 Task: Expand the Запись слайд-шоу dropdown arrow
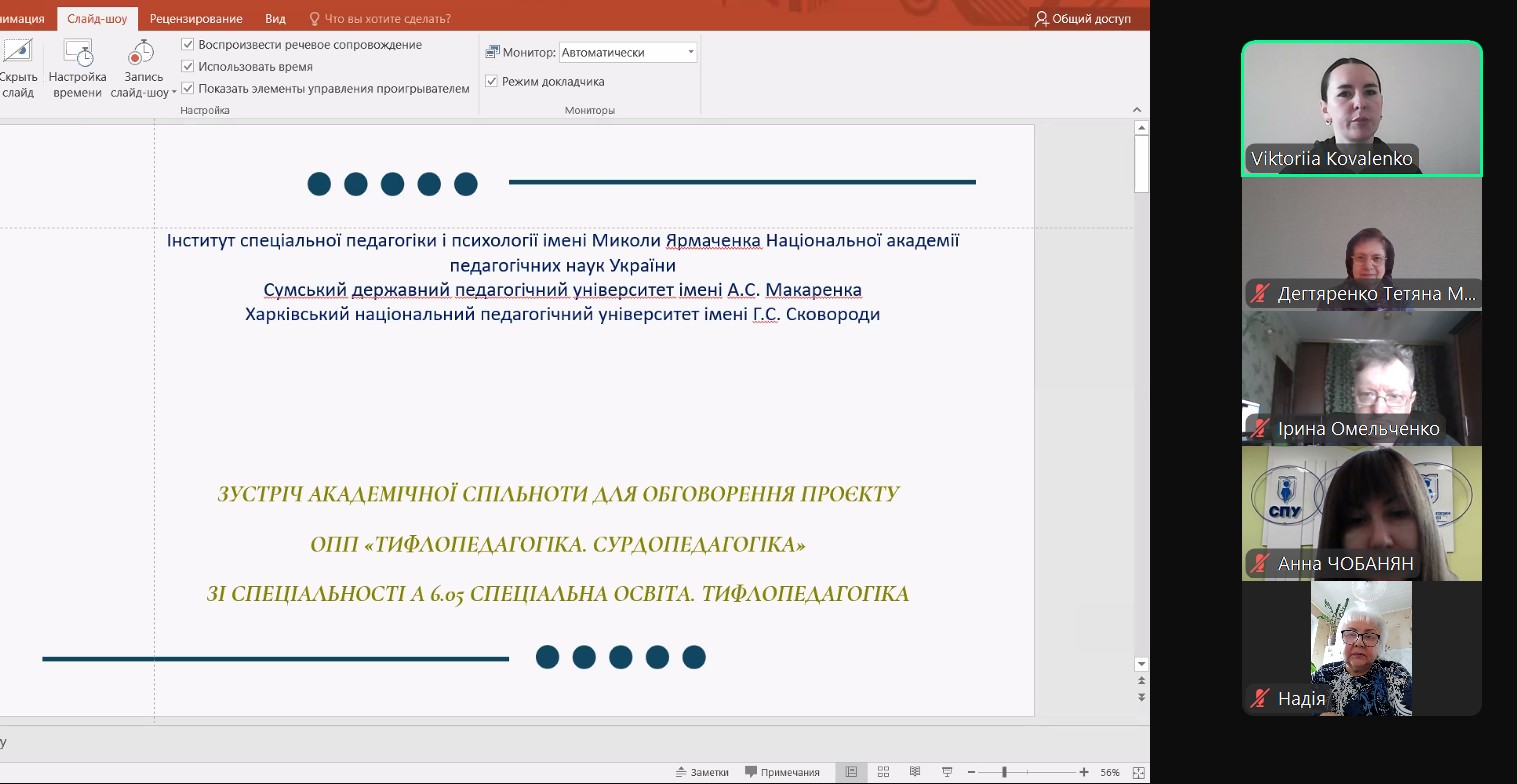pyautogui.click(x=174, y=93)
